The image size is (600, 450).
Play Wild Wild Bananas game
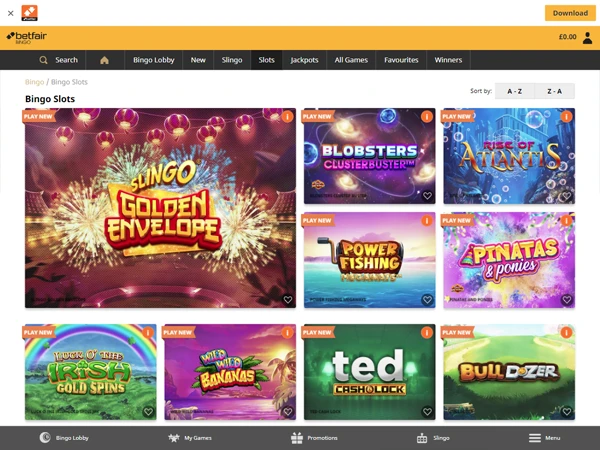(230, 372)
